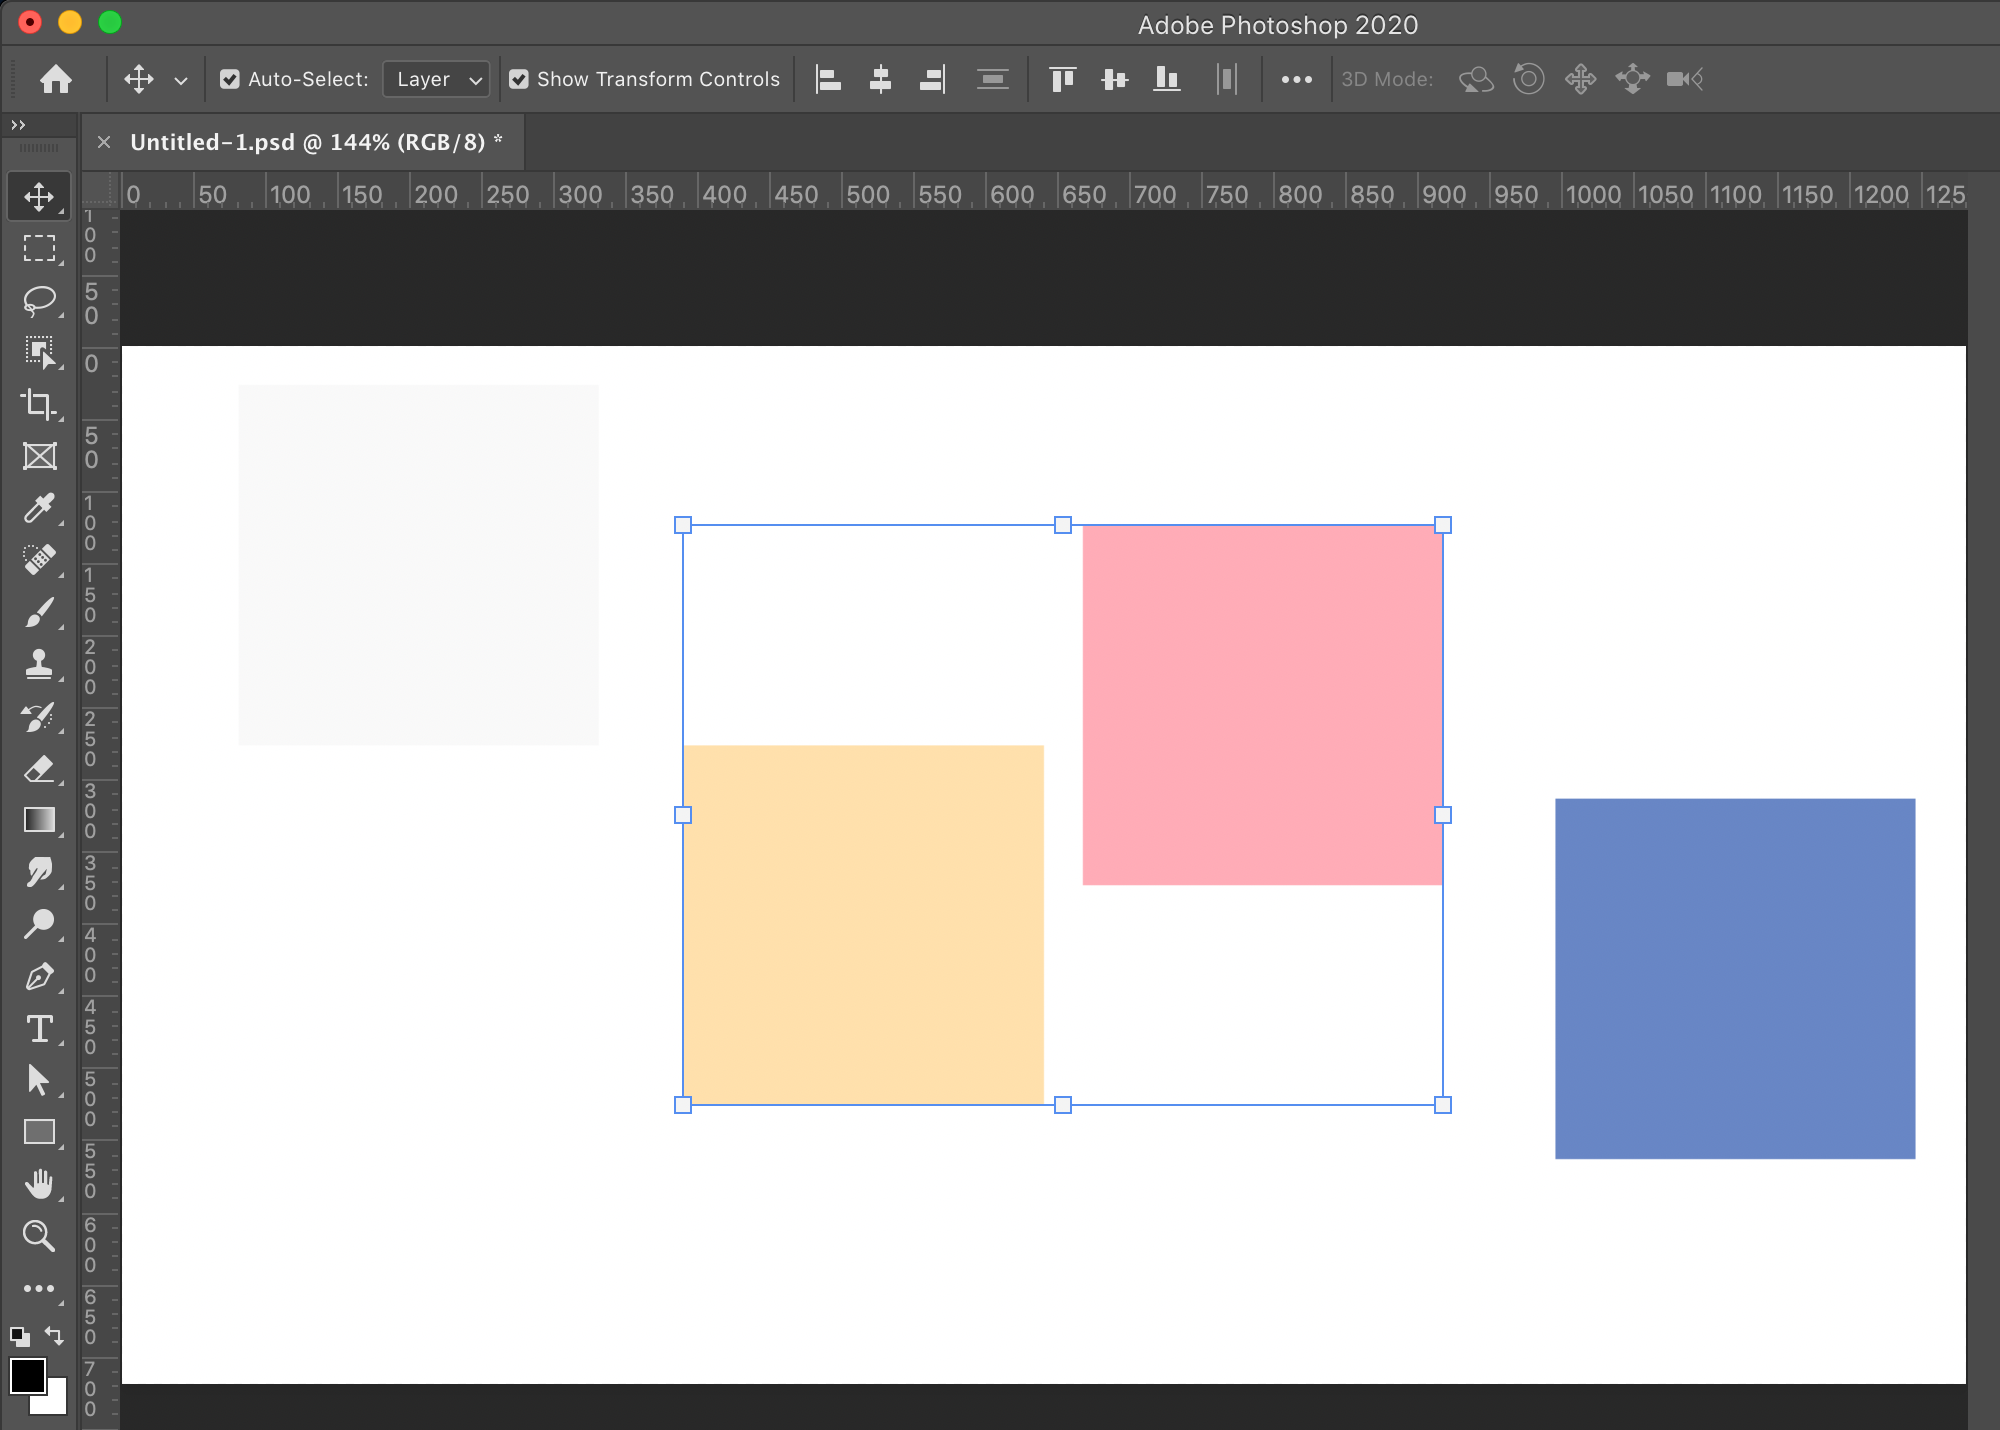Open the align options three-dot menu
Viewport: 2000px width, 1430px height.
click(x=1296, y=79)
